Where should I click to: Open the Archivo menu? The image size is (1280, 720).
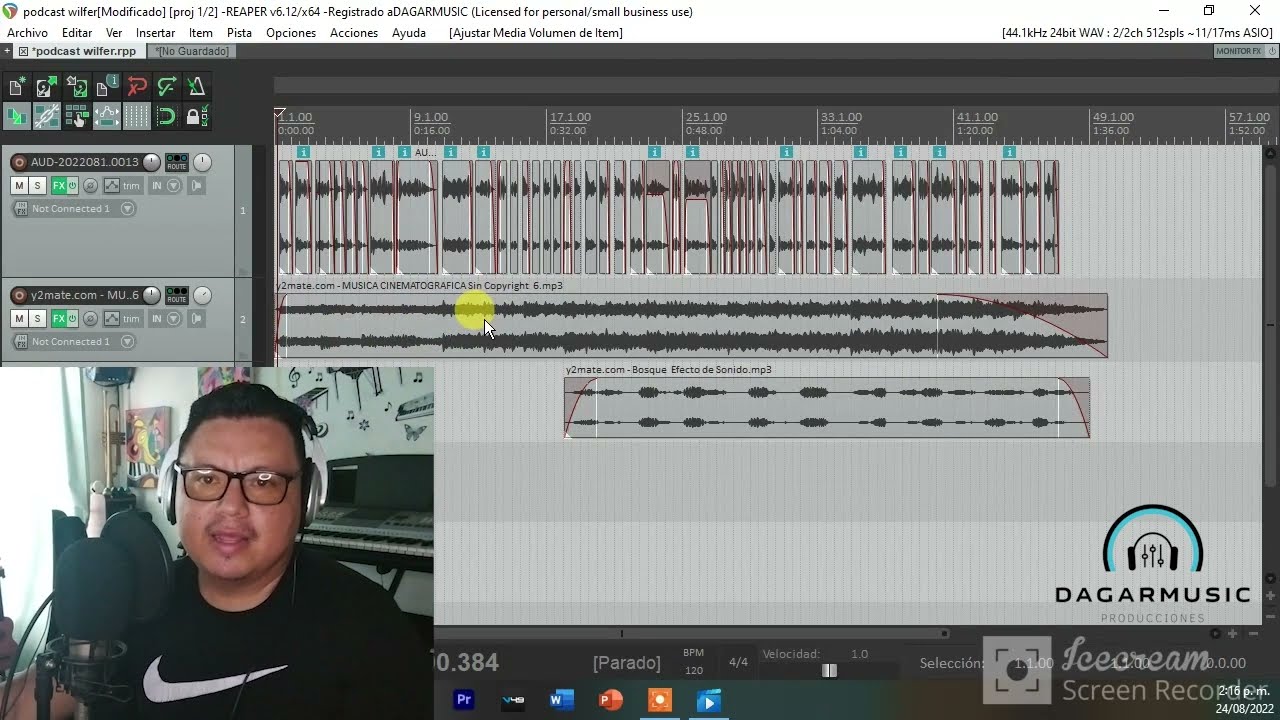[x=27, y=33]
